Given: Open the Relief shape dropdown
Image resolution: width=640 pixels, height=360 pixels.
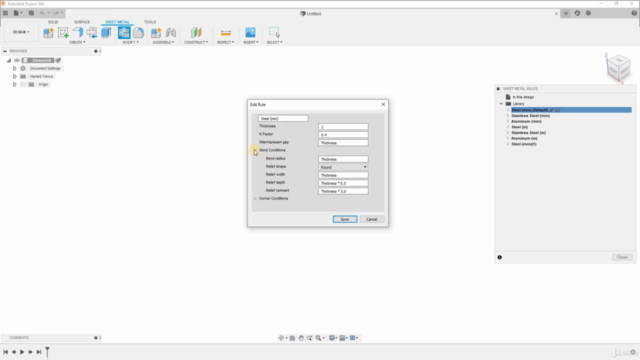Looking at the screenshot, I should pyautogui.click(x=343, y=167).
